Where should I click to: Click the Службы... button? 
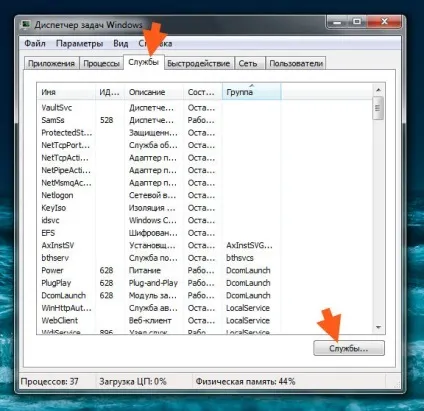[349, 348]
